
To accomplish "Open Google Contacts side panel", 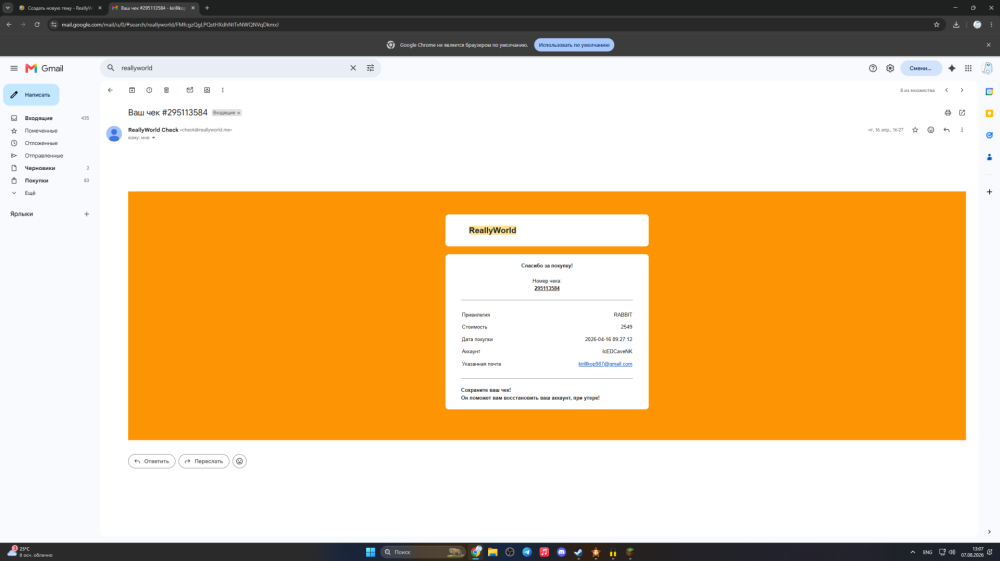I will click(x=989, y=157).
